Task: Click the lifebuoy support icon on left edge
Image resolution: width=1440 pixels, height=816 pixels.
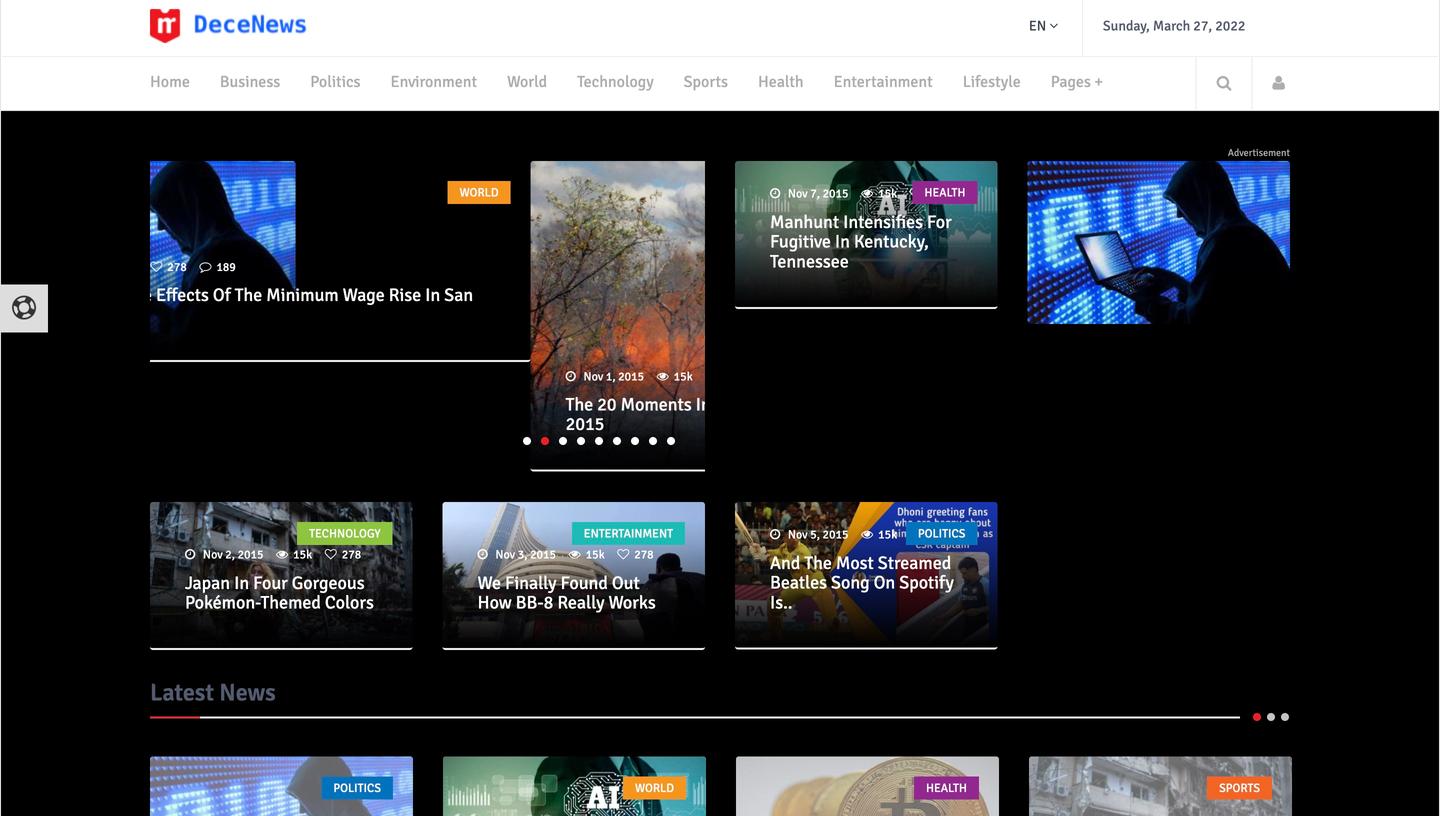Action: coord(24,308)
